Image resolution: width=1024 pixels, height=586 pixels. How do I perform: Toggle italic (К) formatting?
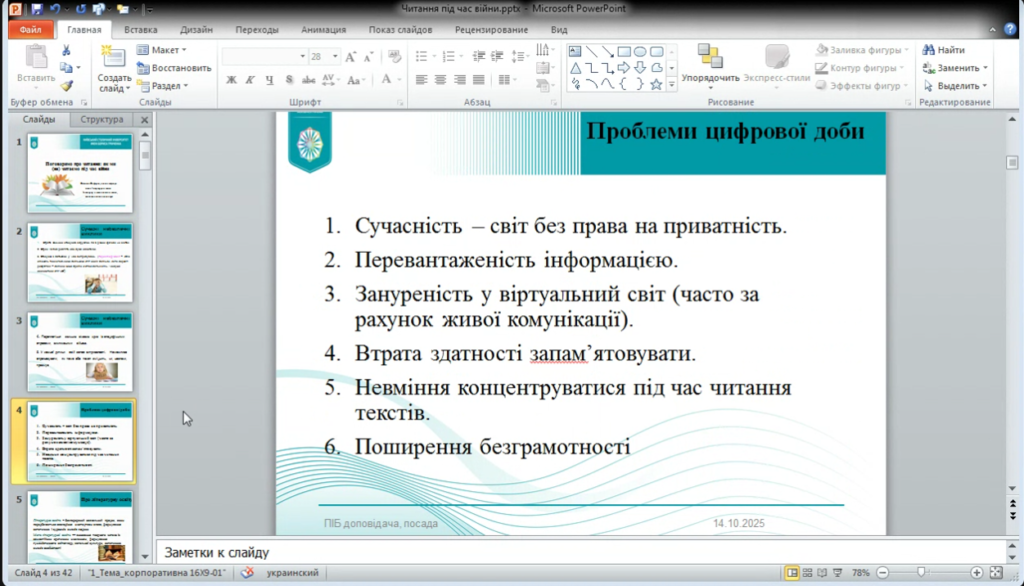tap(250, 80)
